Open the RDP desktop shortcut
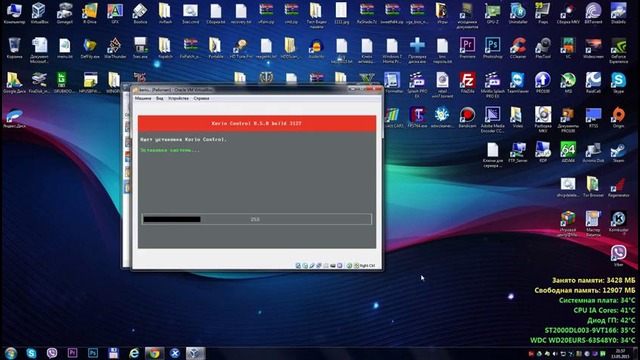This screenshot has width=640, height=360. 543,152
